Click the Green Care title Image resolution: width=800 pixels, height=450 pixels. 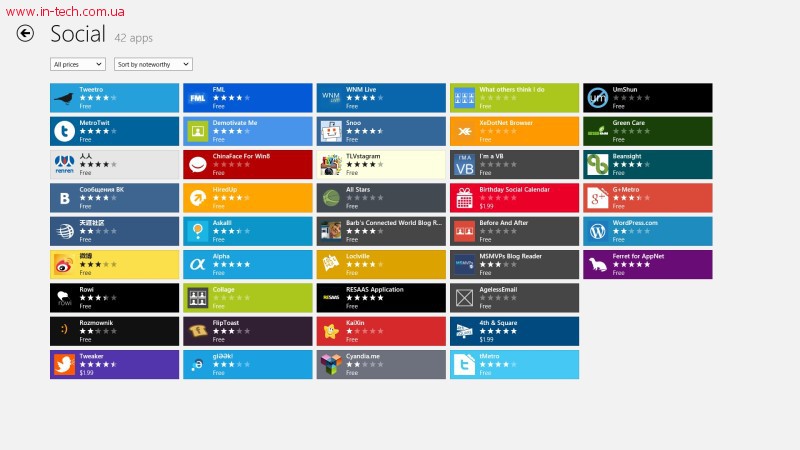[629, 122]
